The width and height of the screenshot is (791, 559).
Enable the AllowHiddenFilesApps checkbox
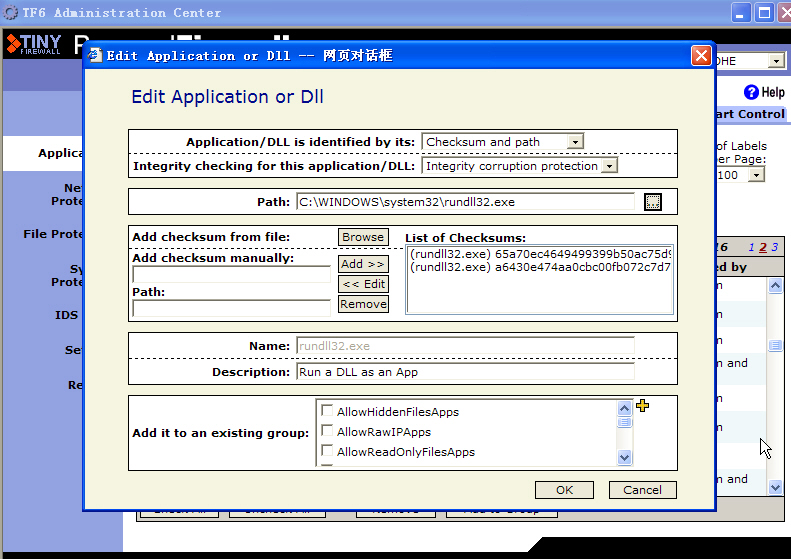click(327, 411)
